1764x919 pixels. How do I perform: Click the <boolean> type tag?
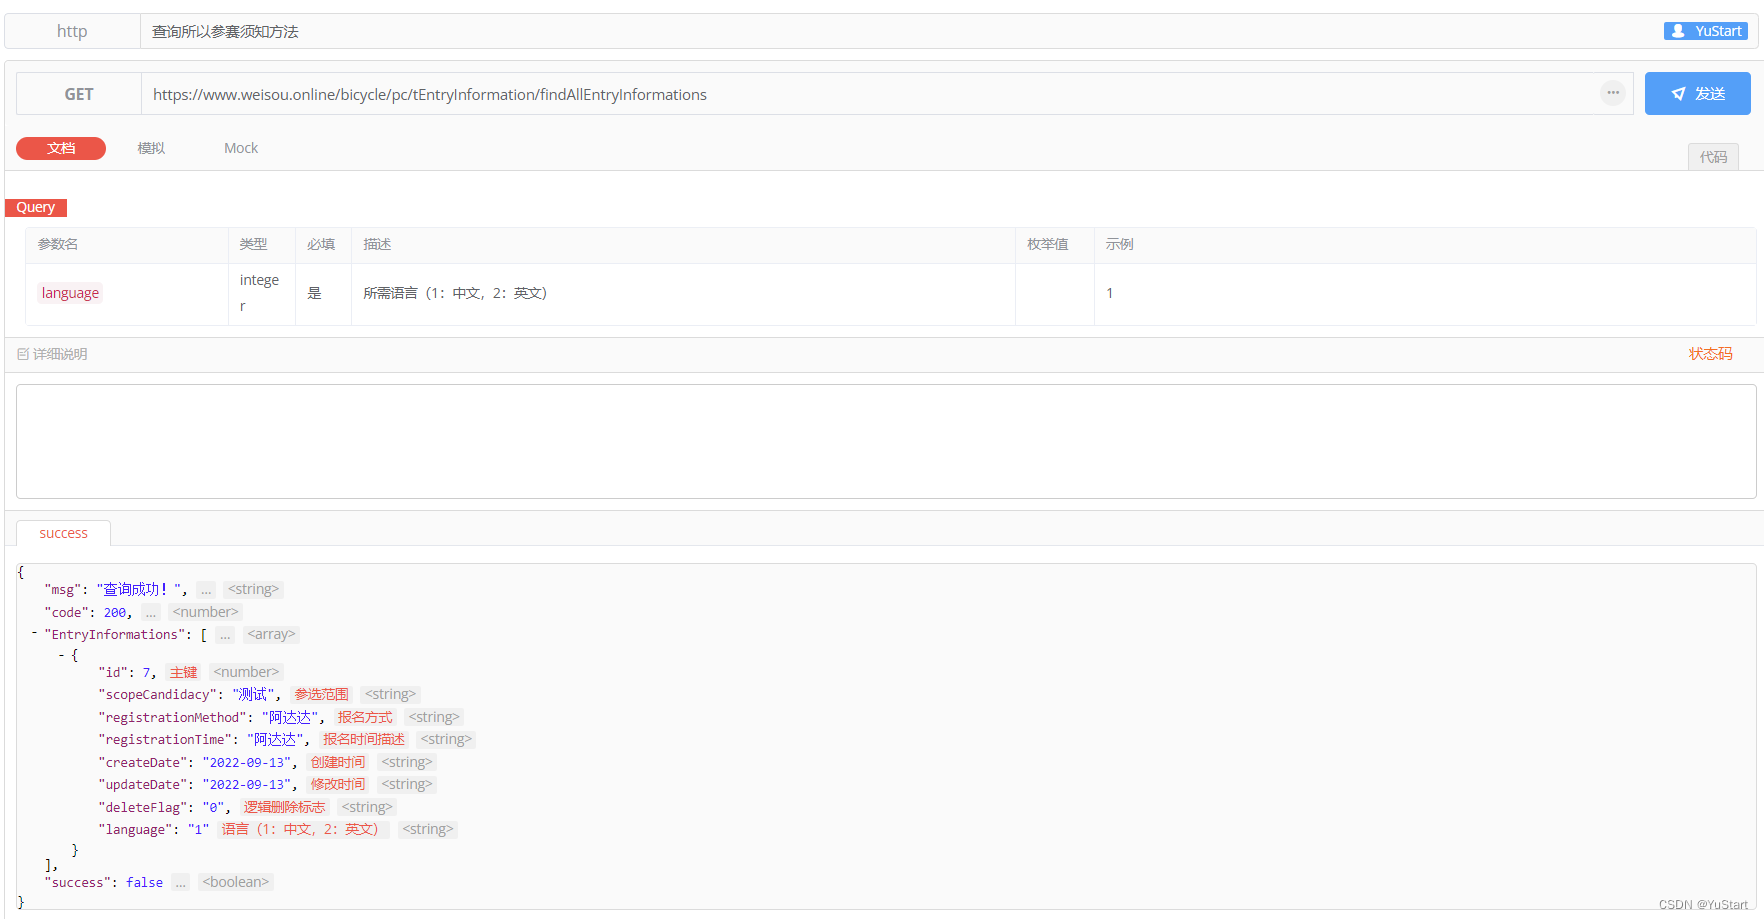coord(235,882)
